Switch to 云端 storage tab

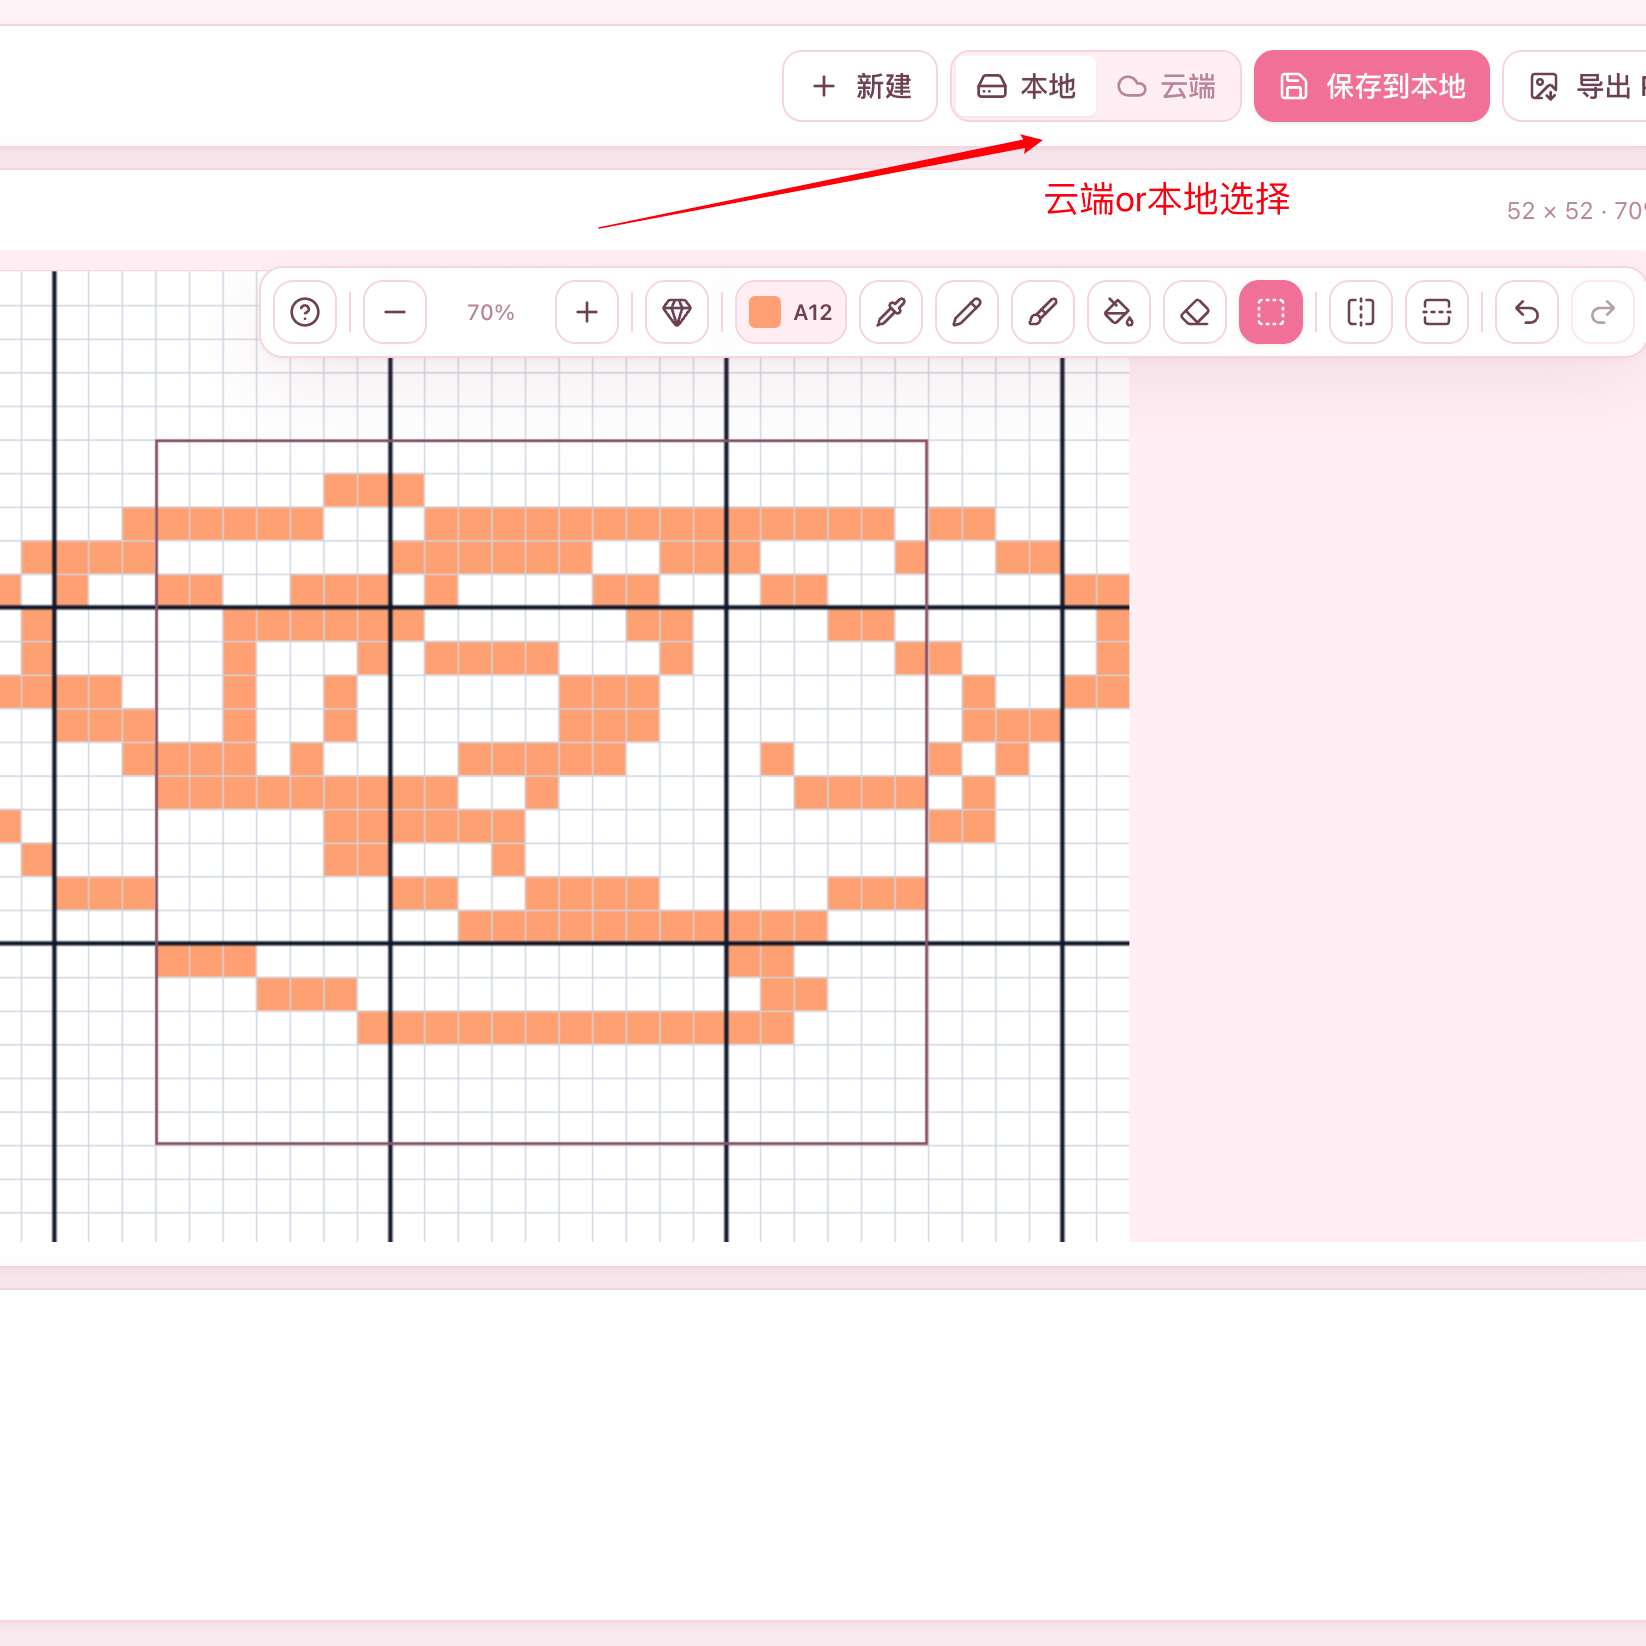click(1166, 86)
